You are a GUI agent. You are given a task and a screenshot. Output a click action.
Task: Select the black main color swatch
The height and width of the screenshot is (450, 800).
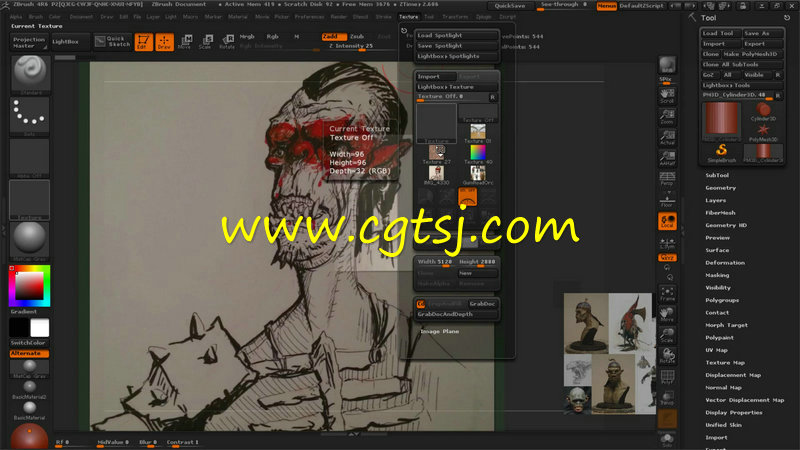coord(19,328)
